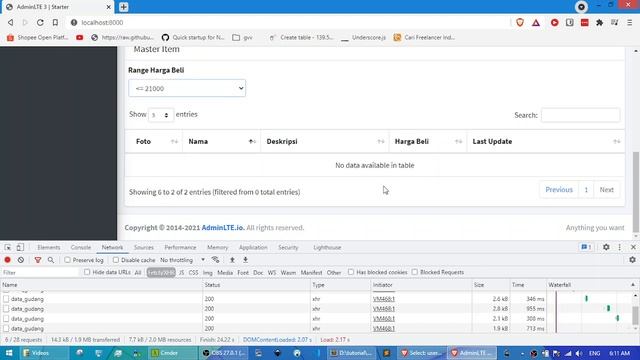Sort network requests by Waterfall column
This screenshot has height=360, width=640.
click(591, 285)
